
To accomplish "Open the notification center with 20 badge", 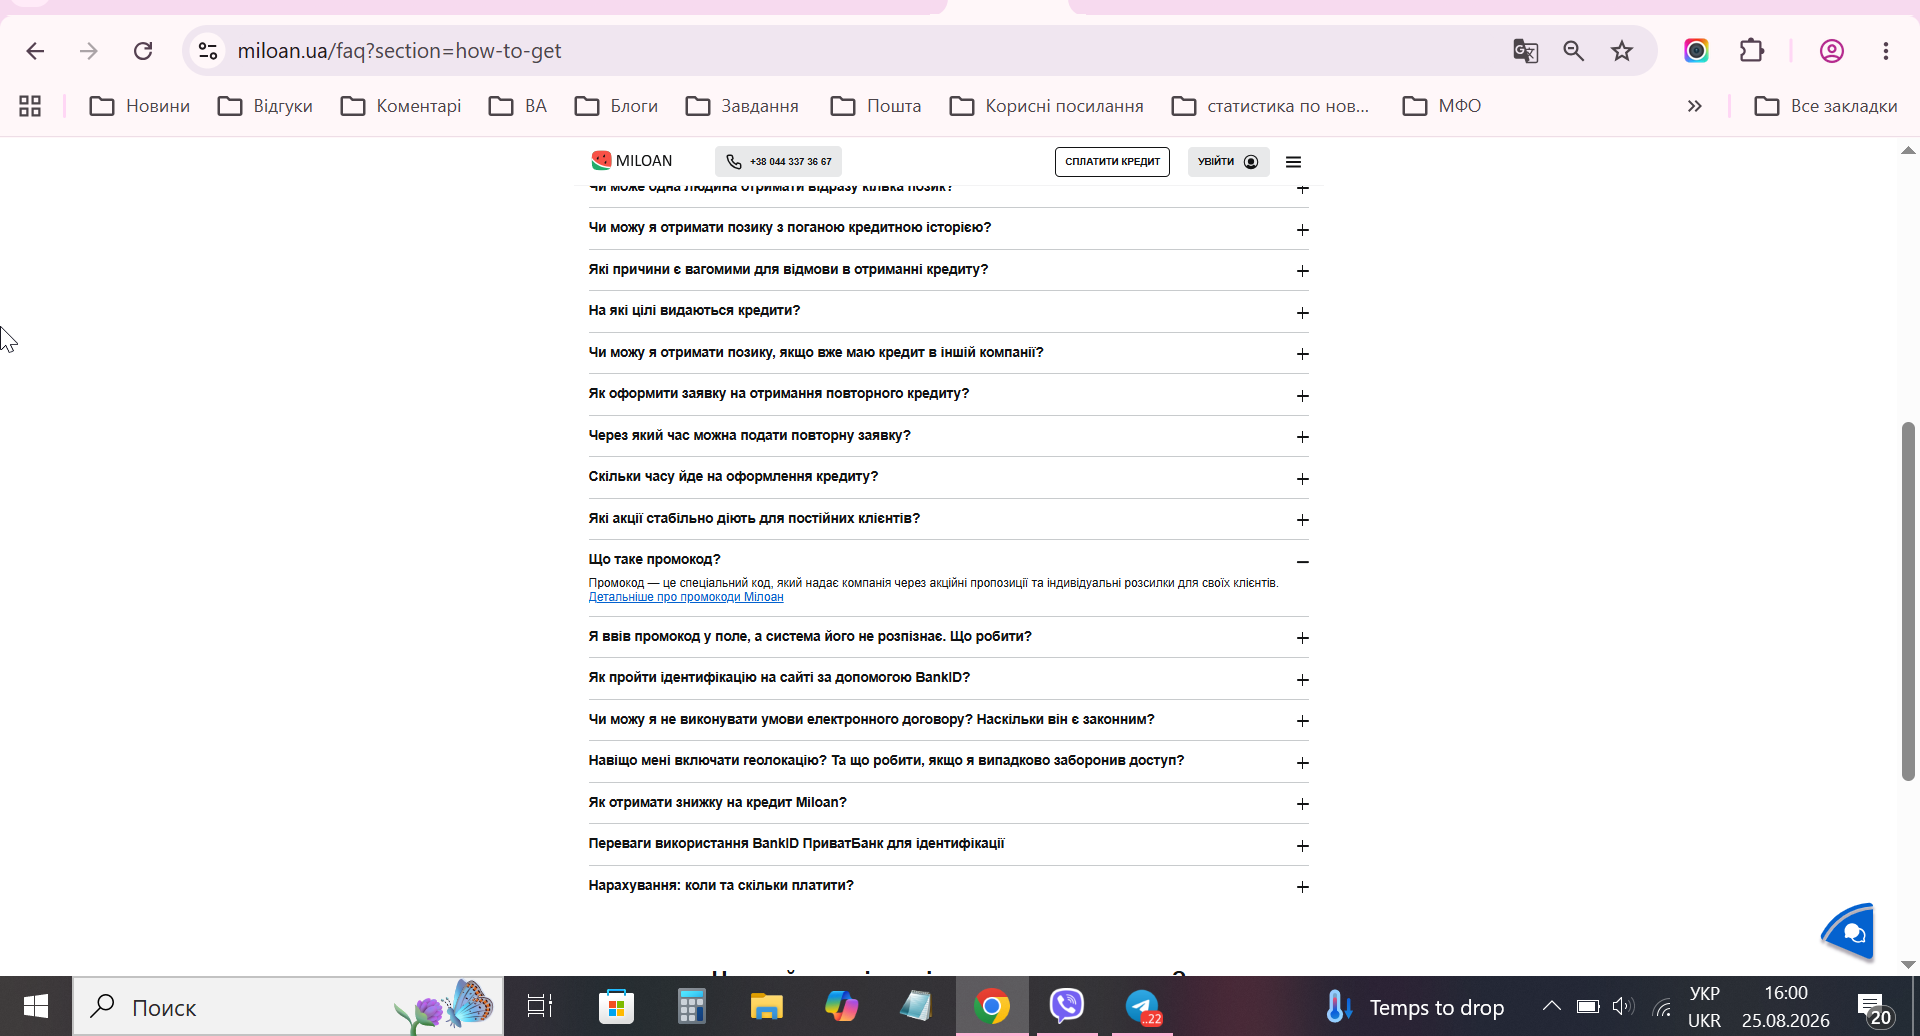I will pos(1874,1009).
